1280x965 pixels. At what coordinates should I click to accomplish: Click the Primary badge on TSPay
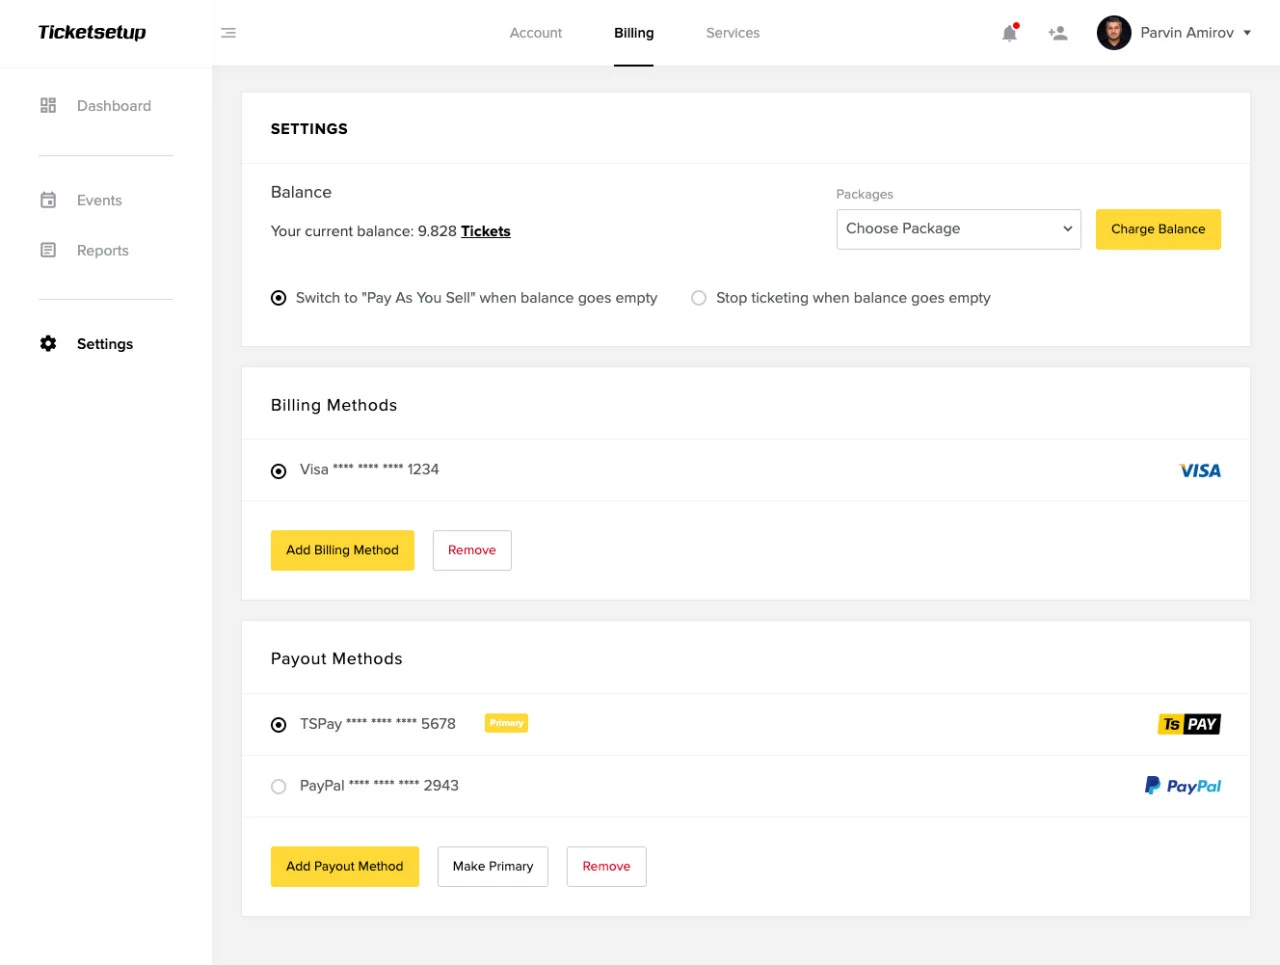[506, 723]
